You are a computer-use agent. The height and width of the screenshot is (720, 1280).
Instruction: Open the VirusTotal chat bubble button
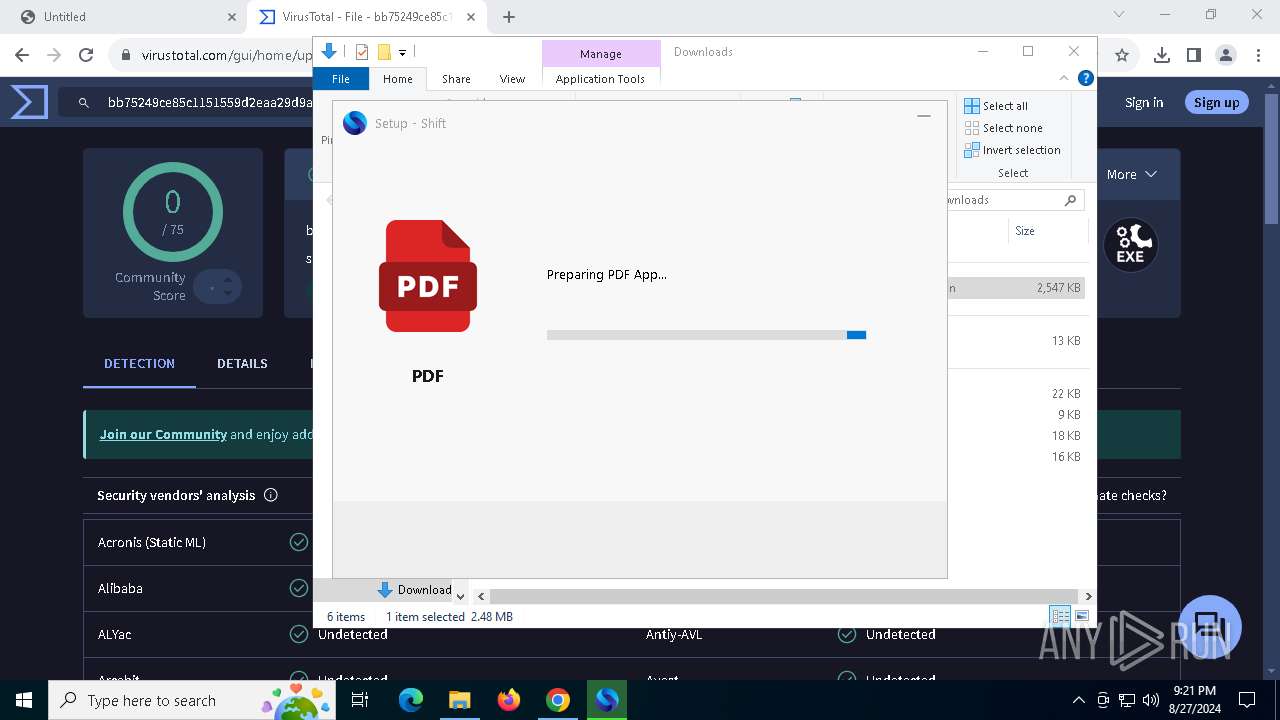pyautogui.click(x=1209, y=626)
